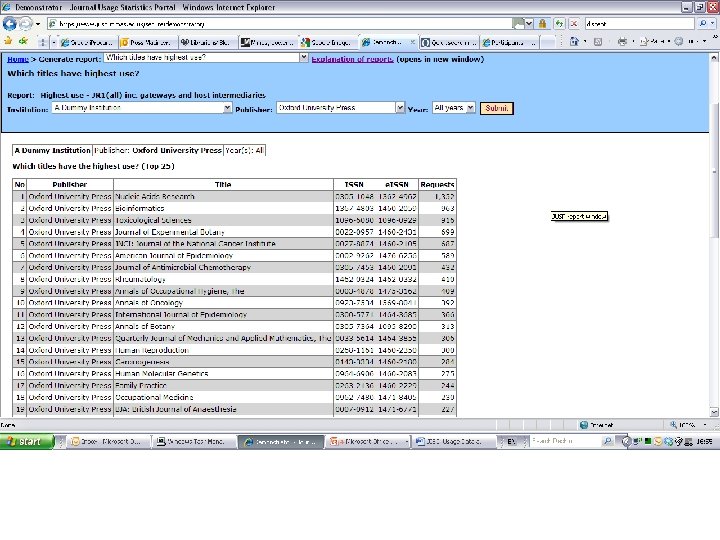720x540 pixels.
Task: Open the address bar history dropdown
Action: click(529, 23)
